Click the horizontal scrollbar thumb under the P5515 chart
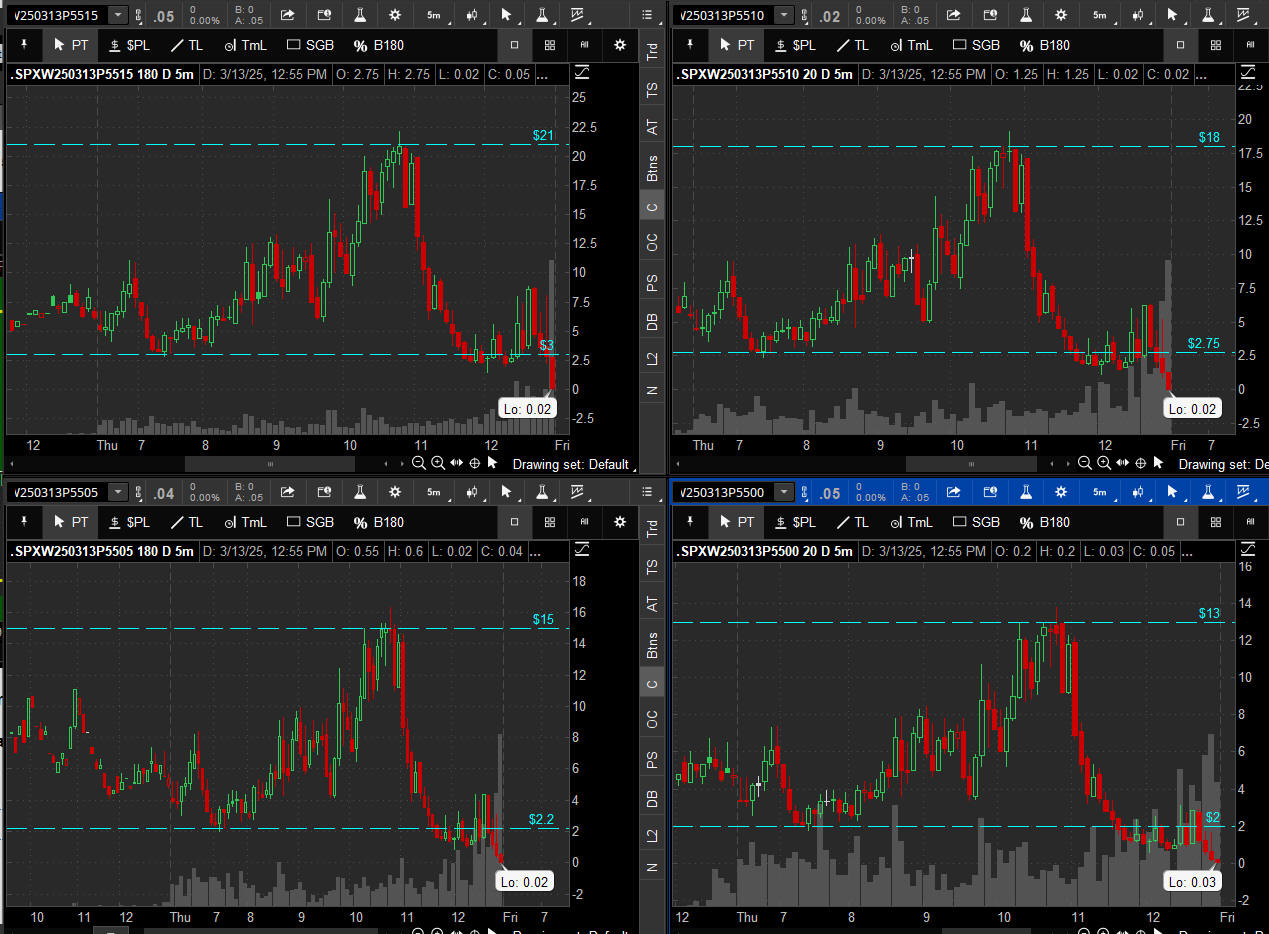The image size is (1269, 934). [x=270, y=464]
